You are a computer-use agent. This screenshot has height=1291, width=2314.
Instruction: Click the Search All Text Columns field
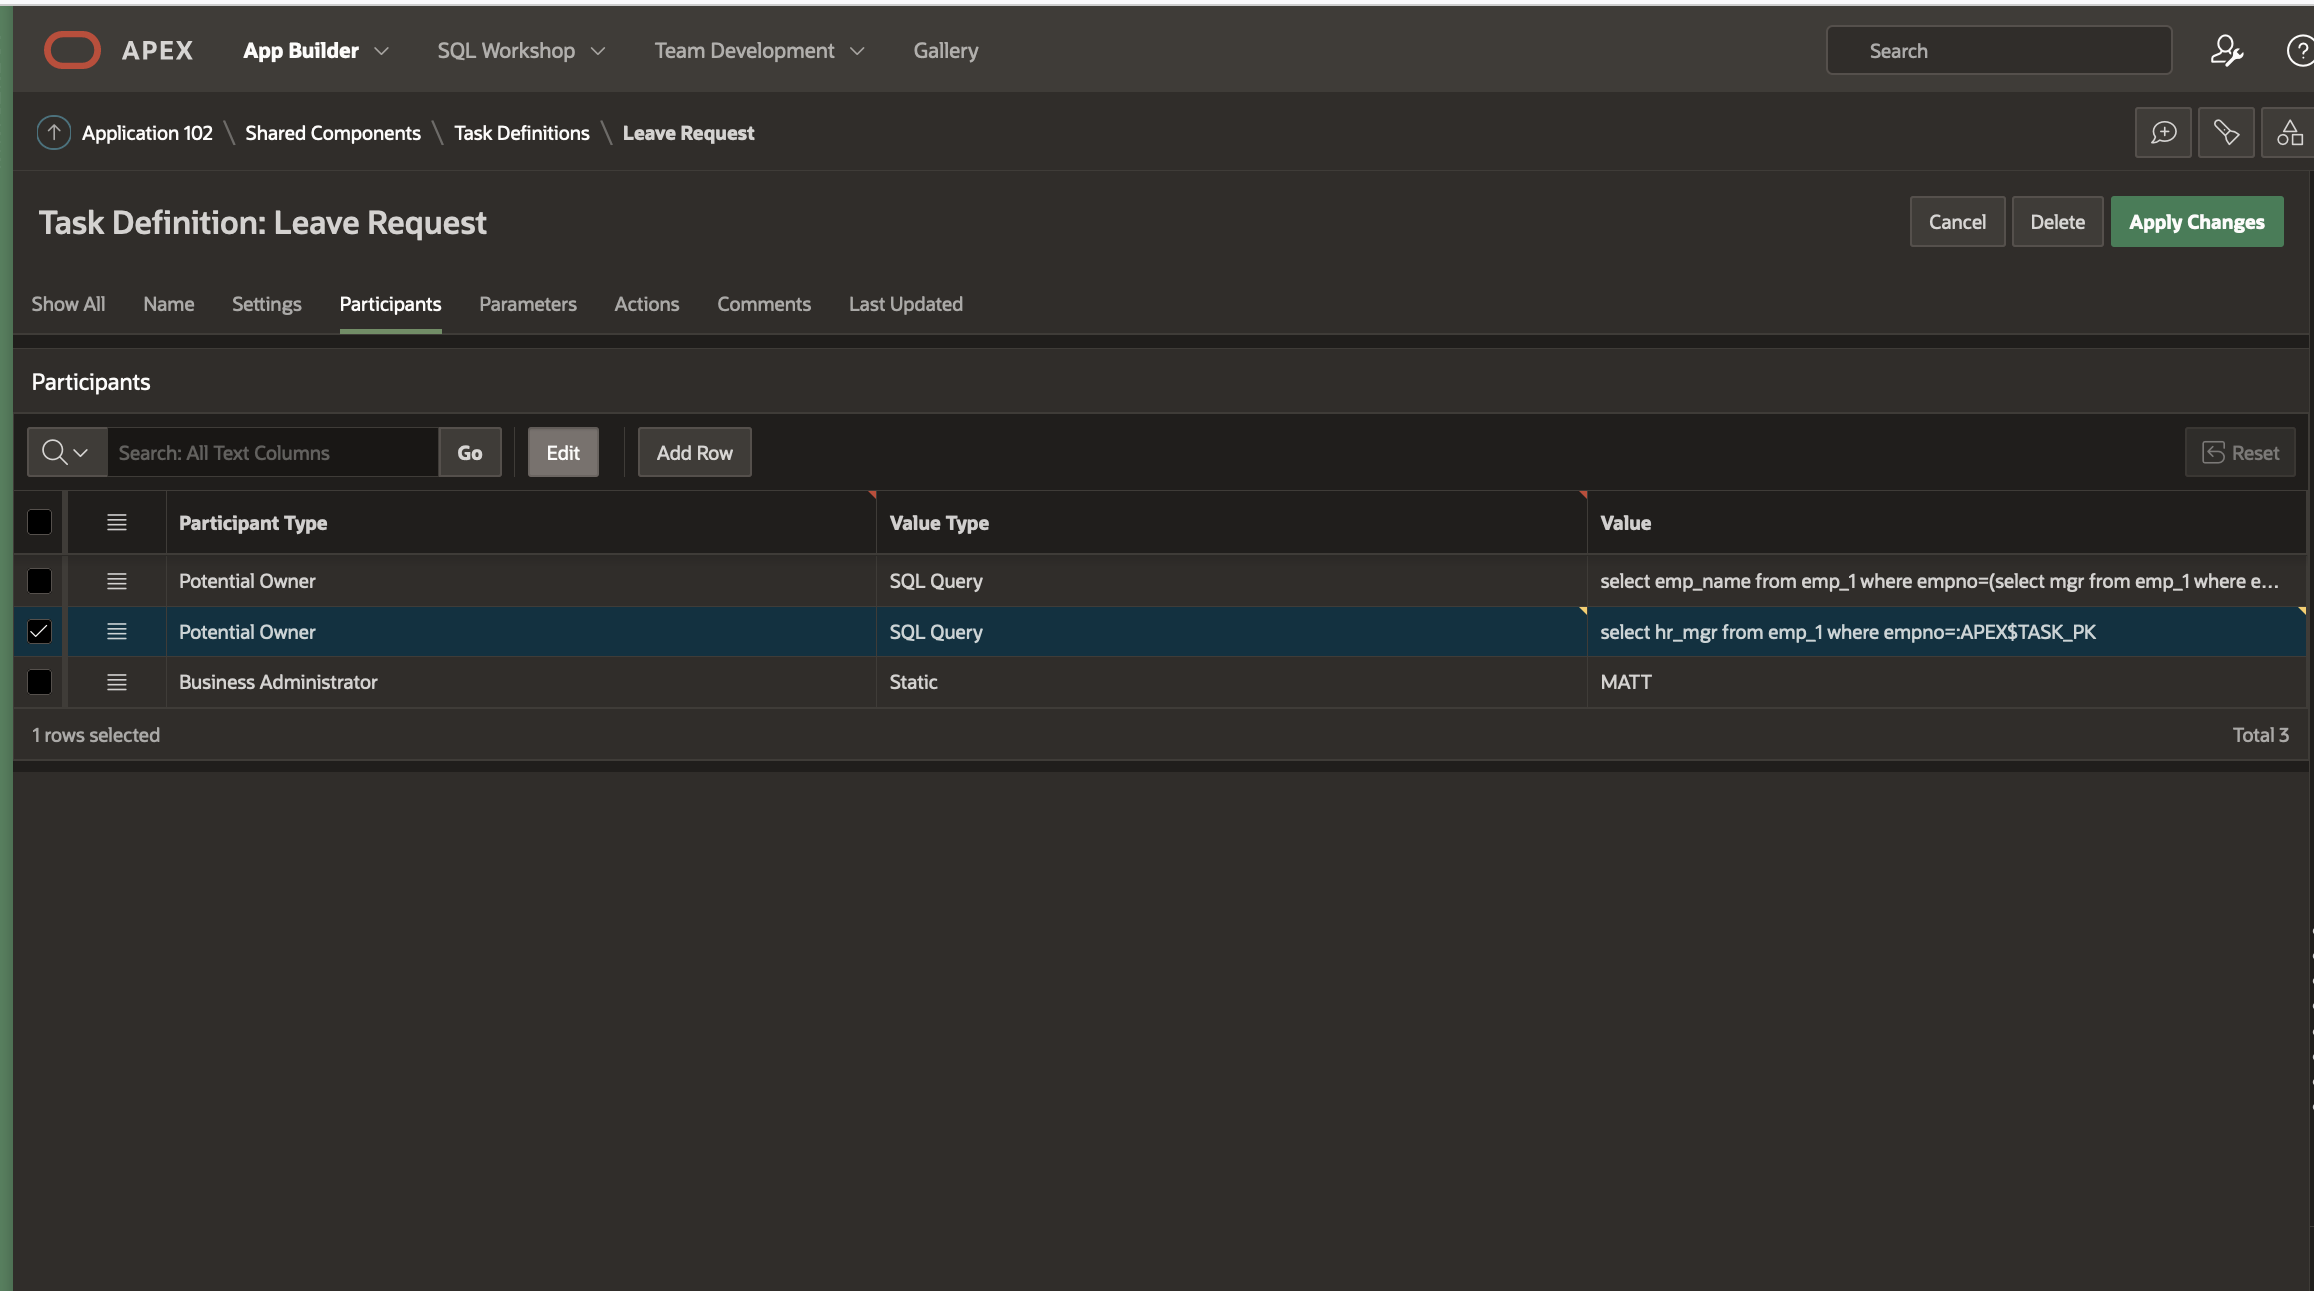[x=272, y=452]
